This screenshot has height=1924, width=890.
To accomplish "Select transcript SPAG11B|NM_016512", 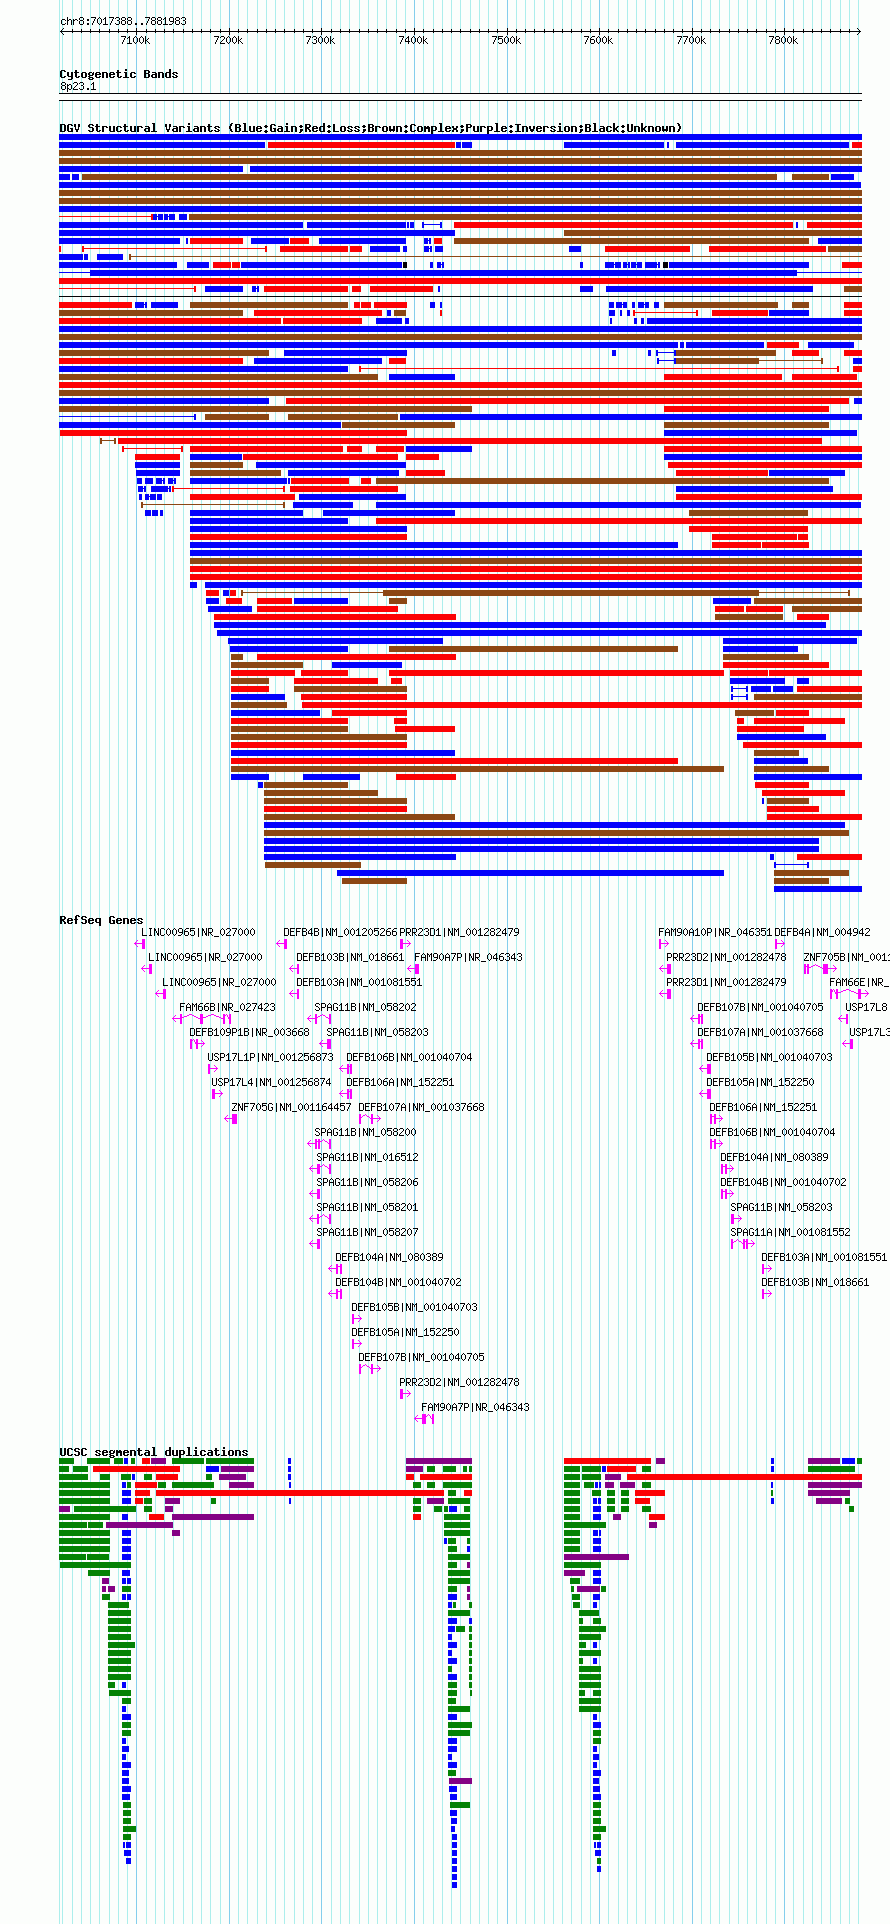I will (367, 1157).
